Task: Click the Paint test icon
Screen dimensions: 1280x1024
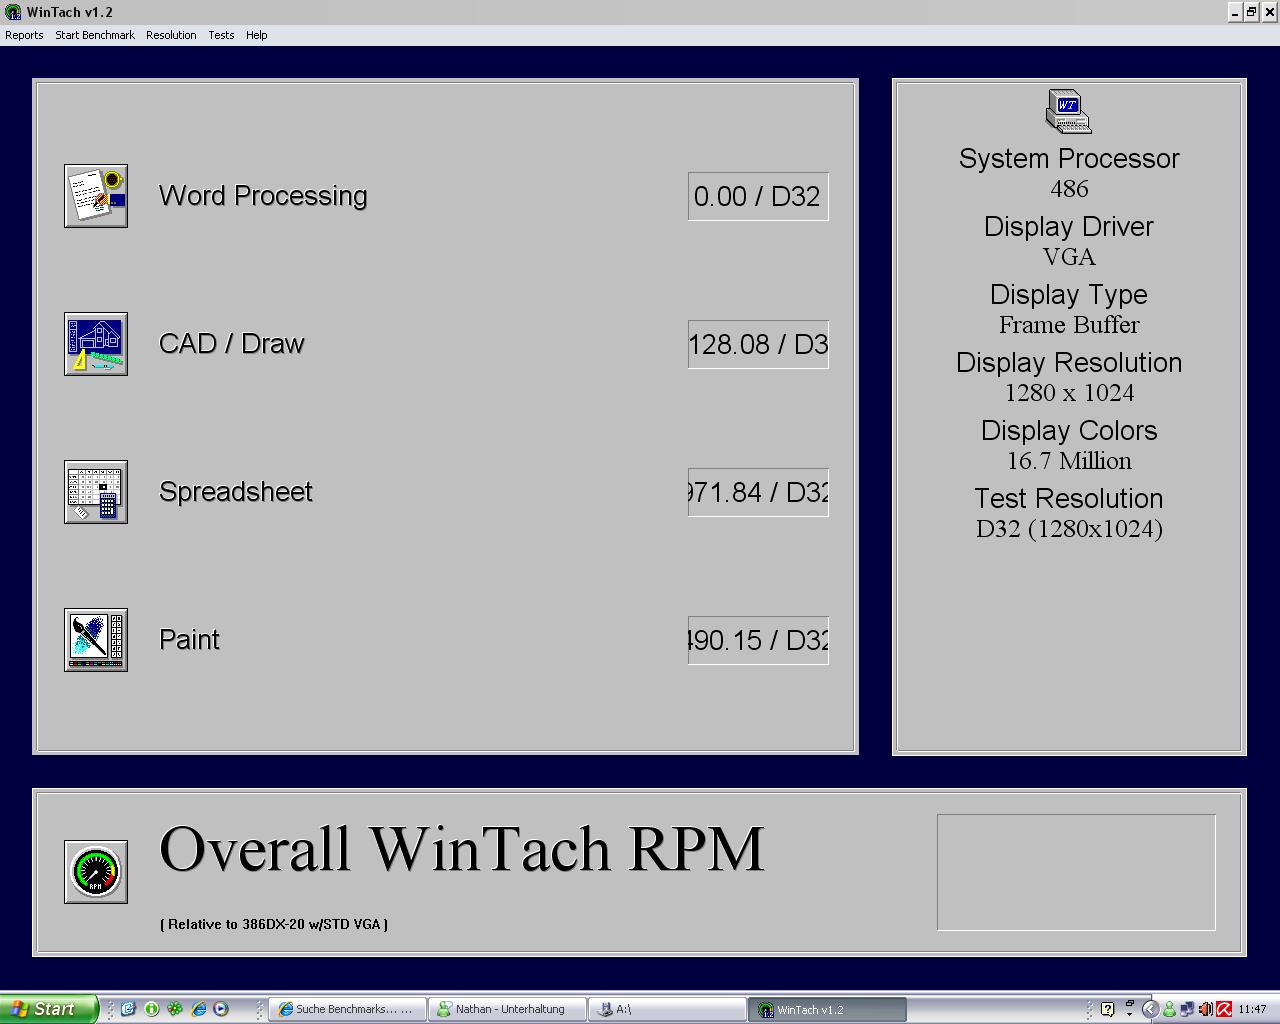Action: pos(96,640)
